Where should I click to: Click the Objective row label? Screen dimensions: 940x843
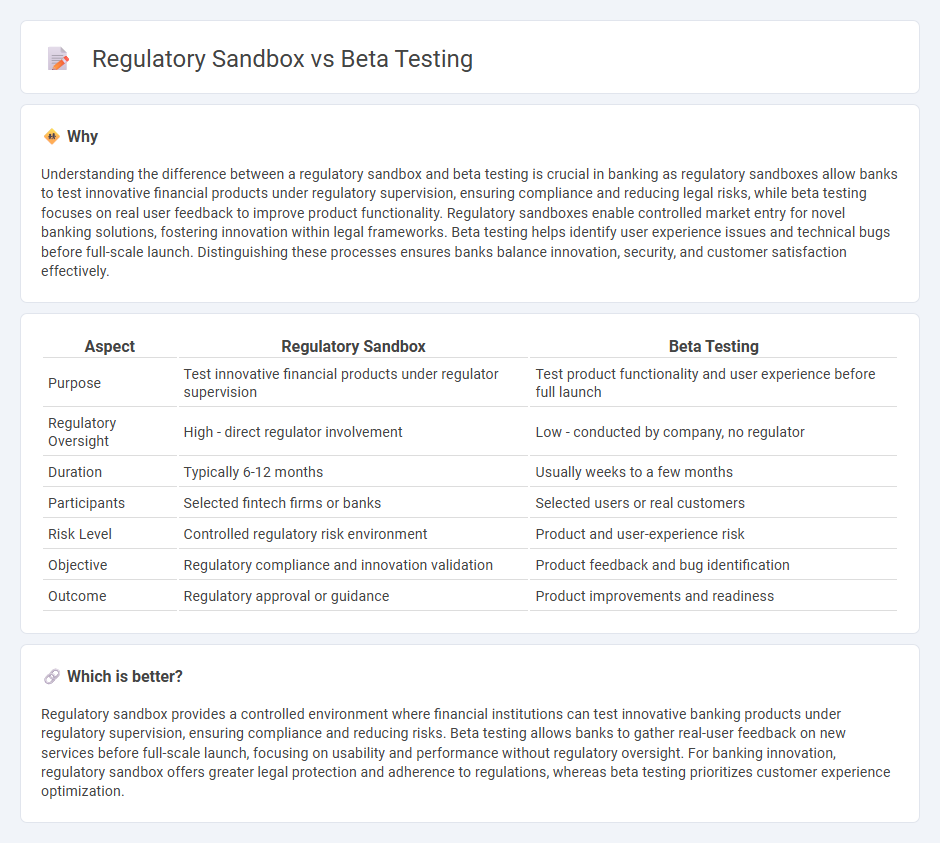click(77, 565)
